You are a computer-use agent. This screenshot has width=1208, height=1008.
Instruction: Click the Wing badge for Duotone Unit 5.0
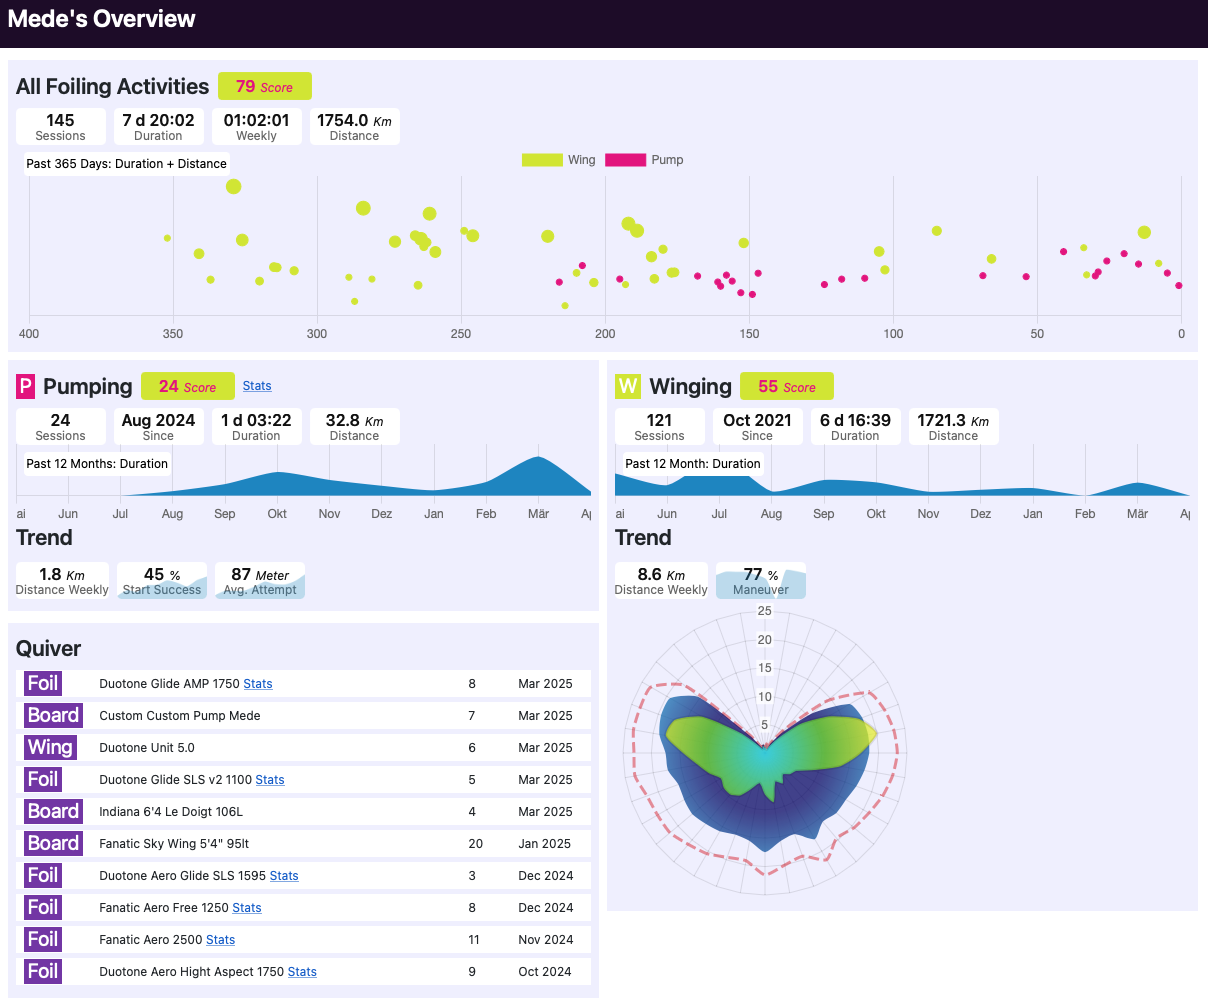point(50,748)
